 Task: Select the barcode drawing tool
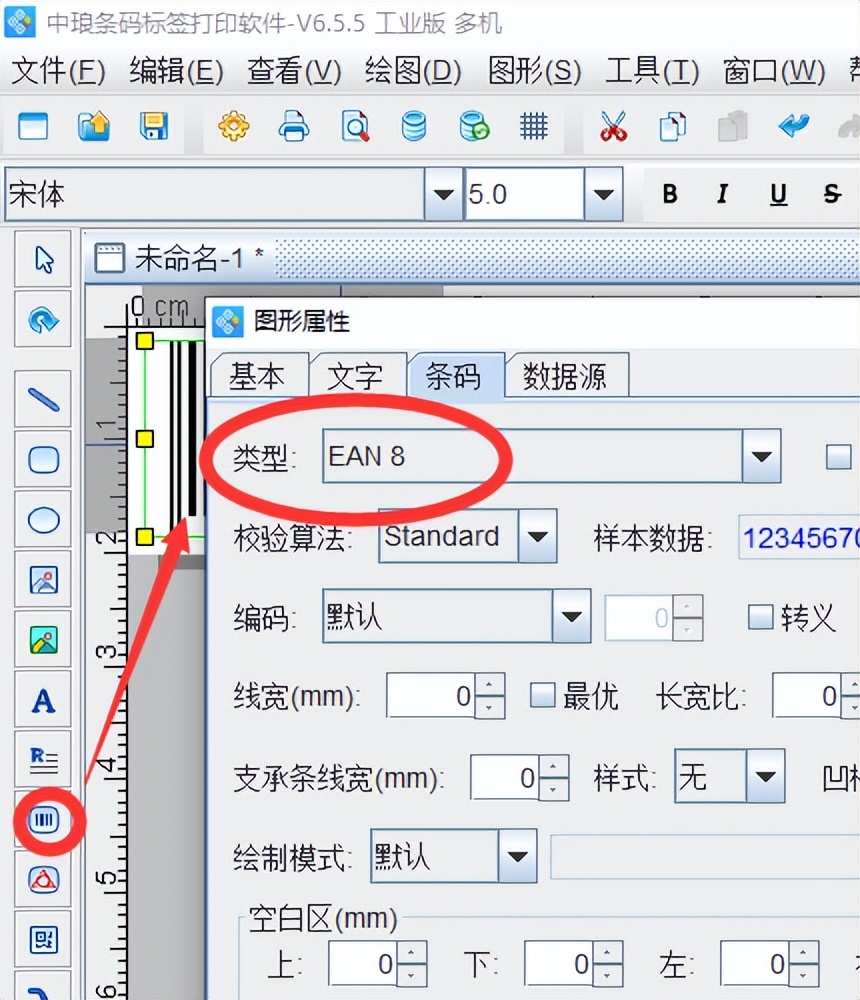[42, 820]
